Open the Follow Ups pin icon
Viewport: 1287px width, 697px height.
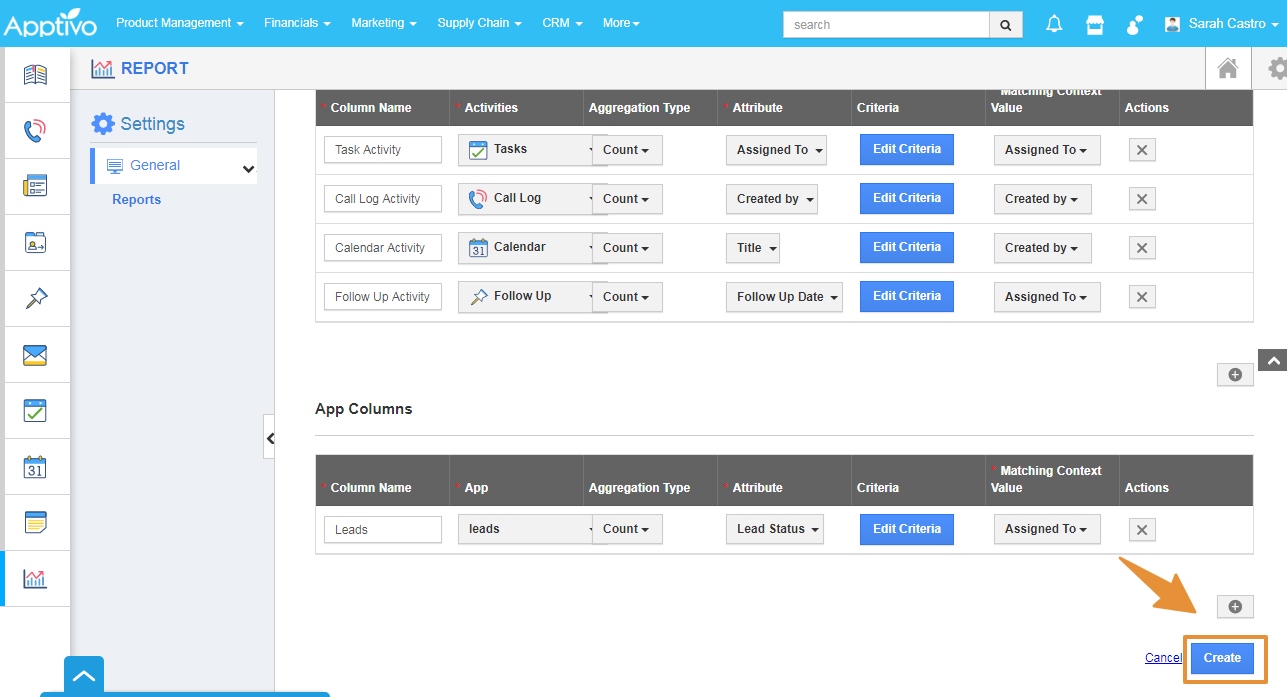pos(36,298)
